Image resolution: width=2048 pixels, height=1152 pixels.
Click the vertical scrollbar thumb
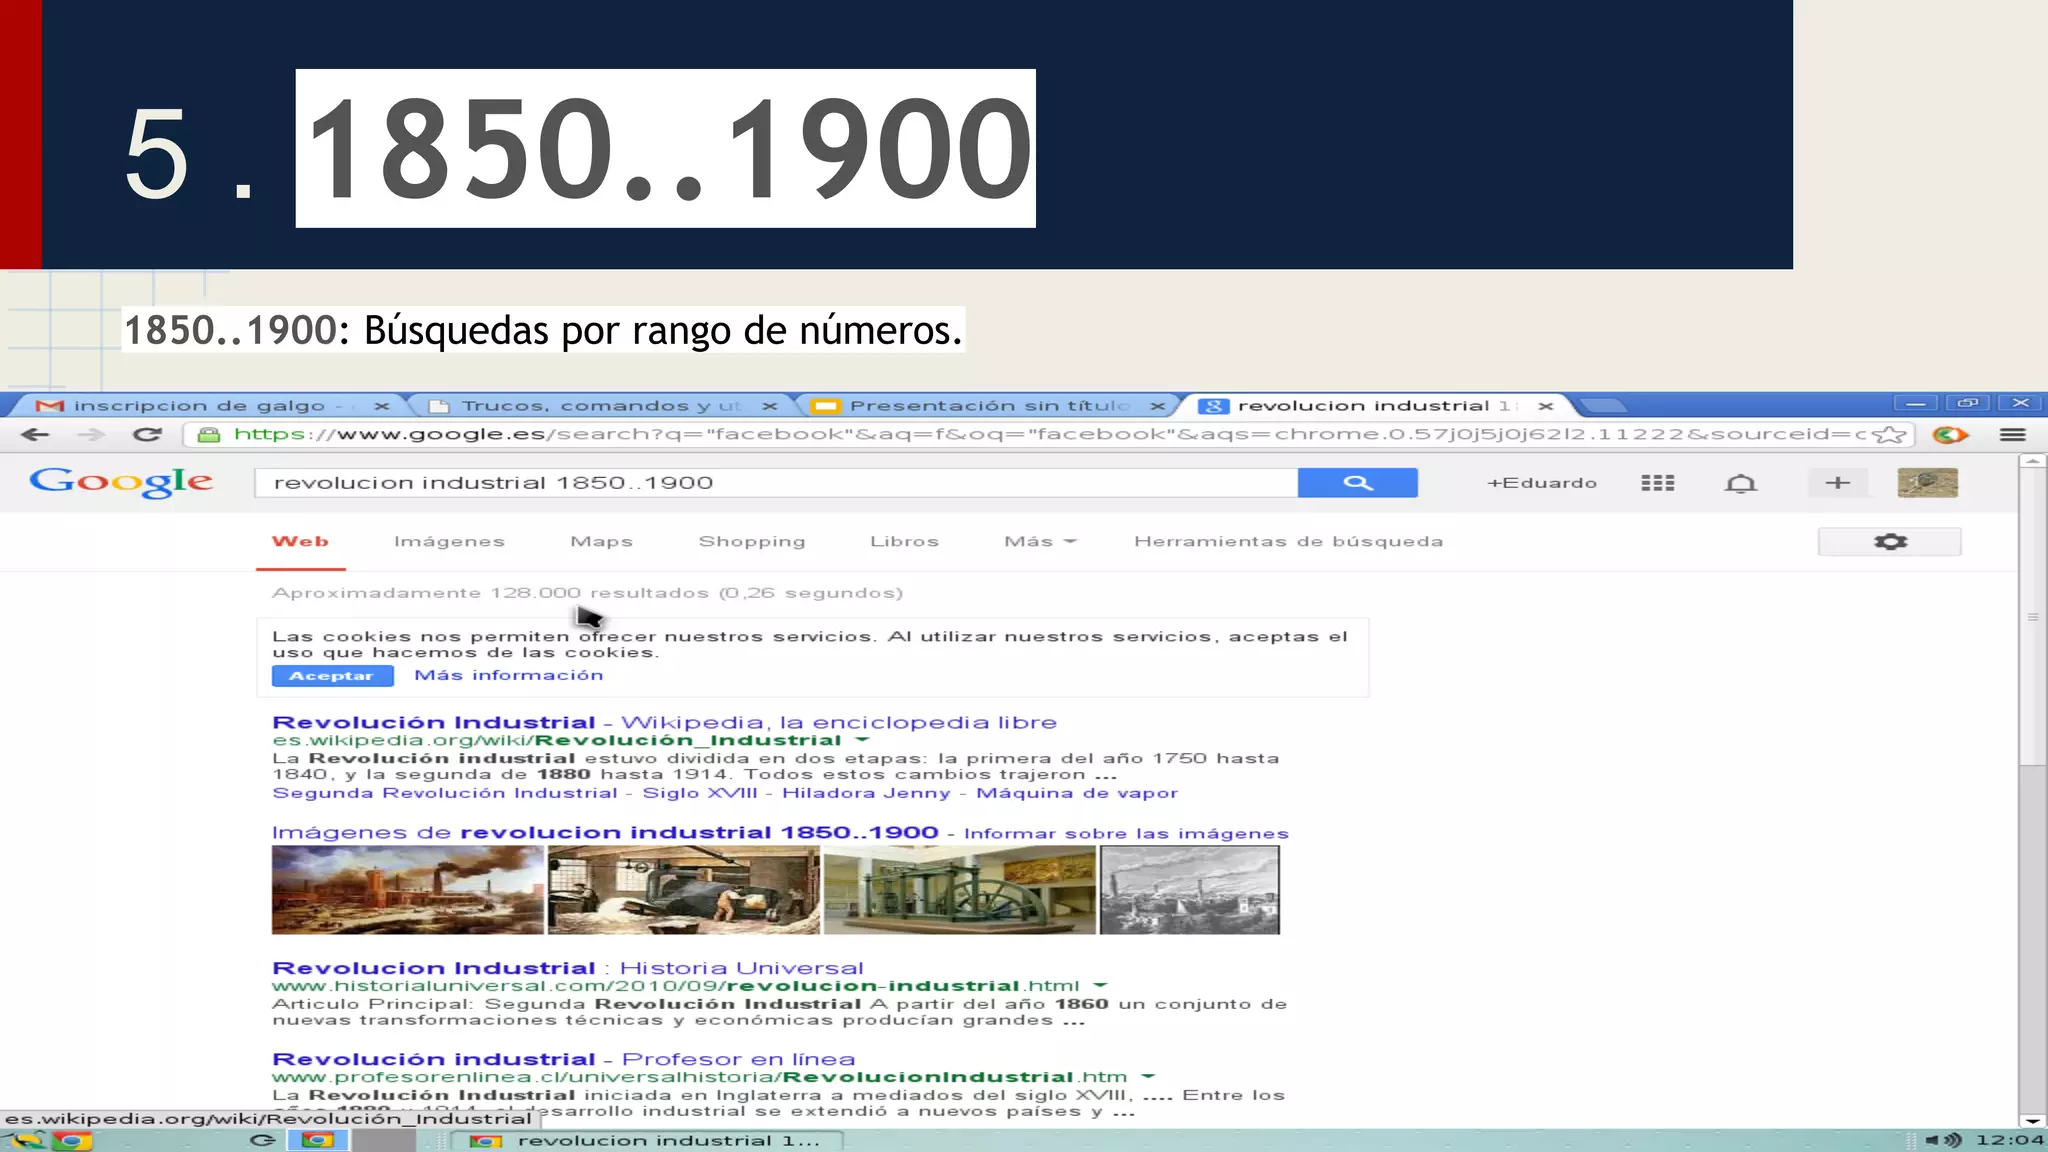click(2031, 616)
